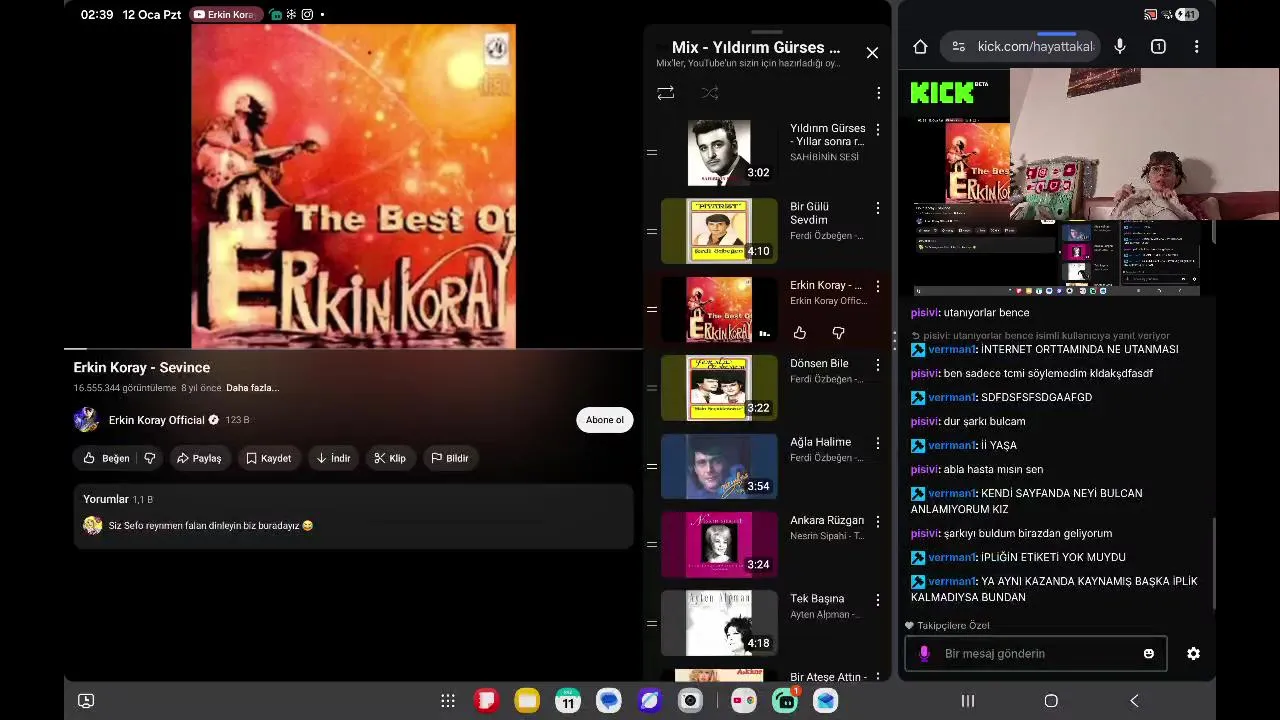Viewport: 1280px width, 720px height.
Task: Tap the home navigation button
Action: point(1051,701)
